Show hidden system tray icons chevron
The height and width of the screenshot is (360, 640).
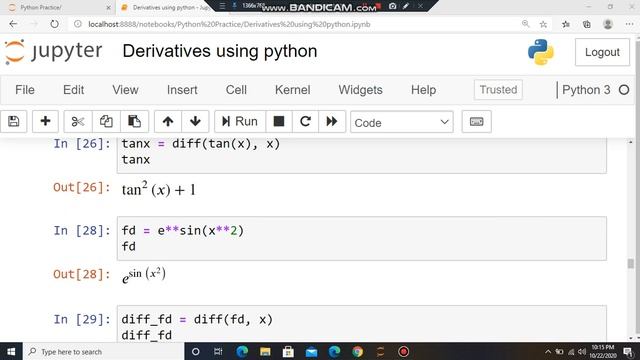pos(548,351)
